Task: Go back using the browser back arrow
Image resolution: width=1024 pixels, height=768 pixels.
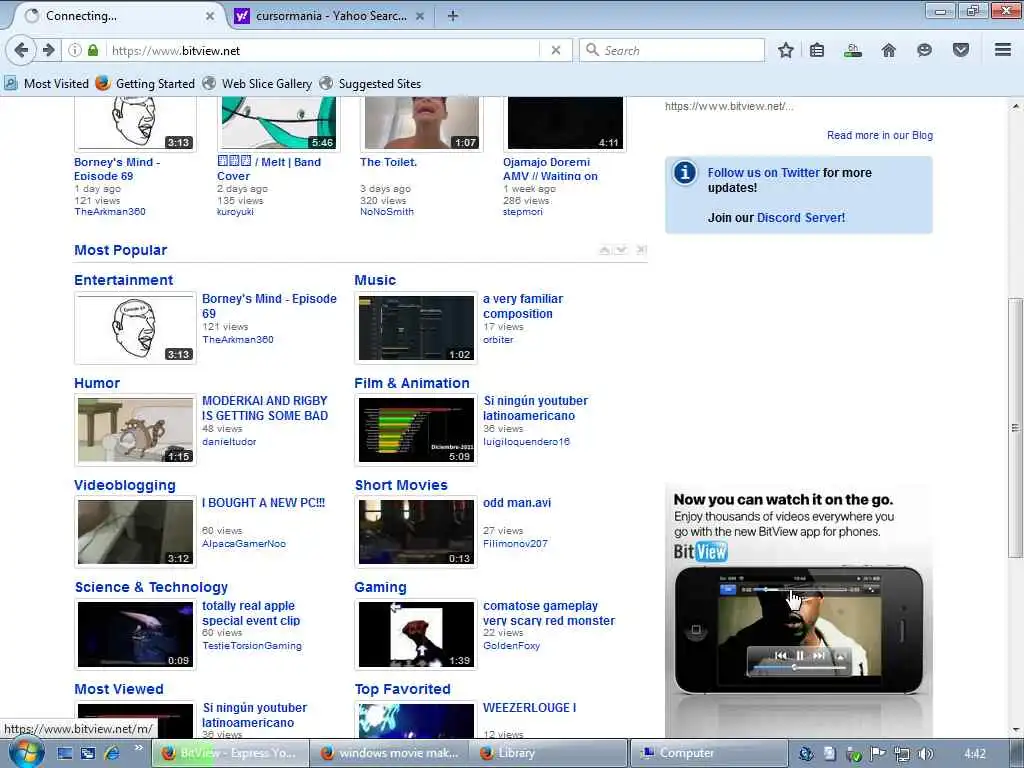Action: (21, 50)
